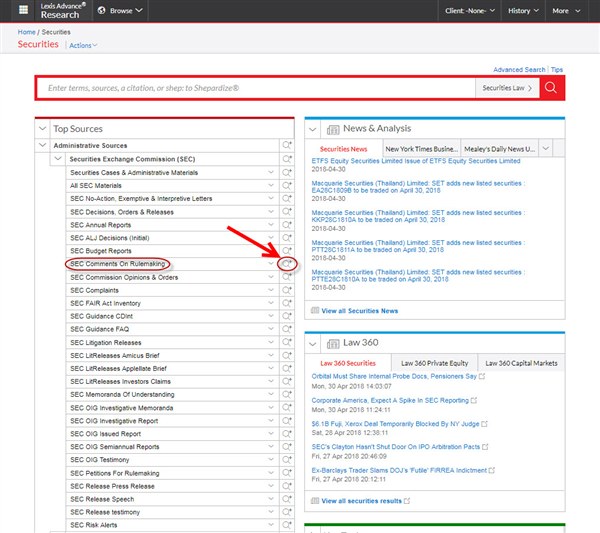Add All SEC Materials as search filter
Viewport: 600px width, 533px height.
[287, 186]
